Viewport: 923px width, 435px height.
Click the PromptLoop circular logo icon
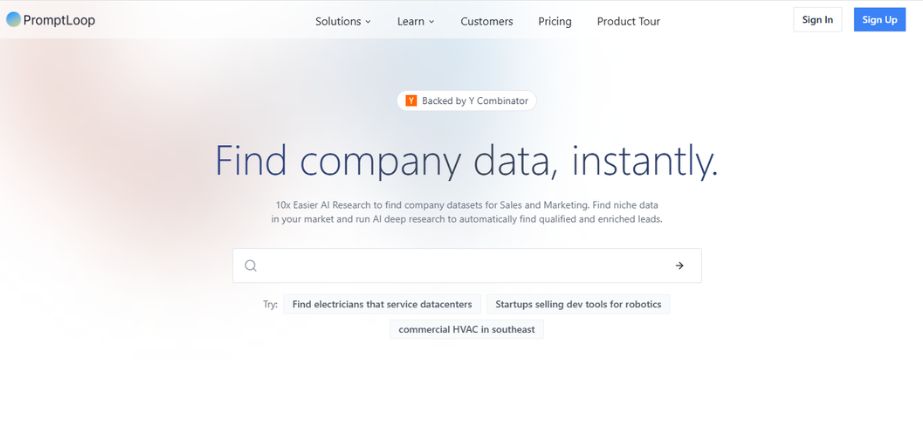(x=14, y=19)
